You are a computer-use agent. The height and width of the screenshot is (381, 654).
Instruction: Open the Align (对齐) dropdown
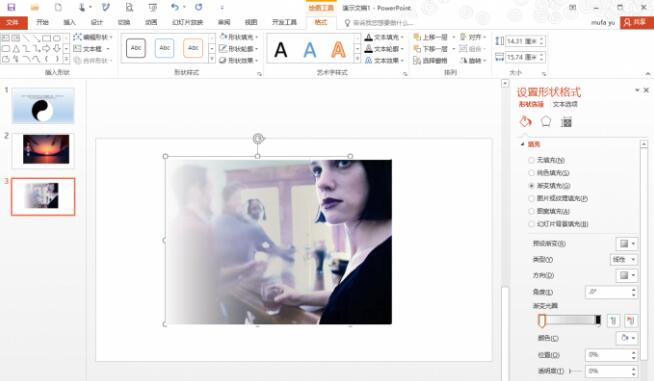pyautogui.click(x=473, y=37)
